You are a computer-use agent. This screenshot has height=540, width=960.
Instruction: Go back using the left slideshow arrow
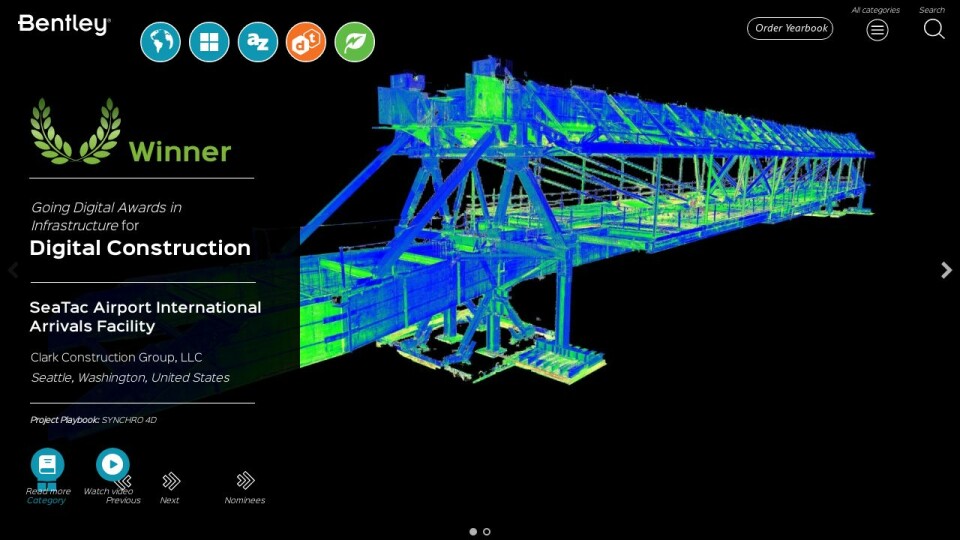(13, 270)
